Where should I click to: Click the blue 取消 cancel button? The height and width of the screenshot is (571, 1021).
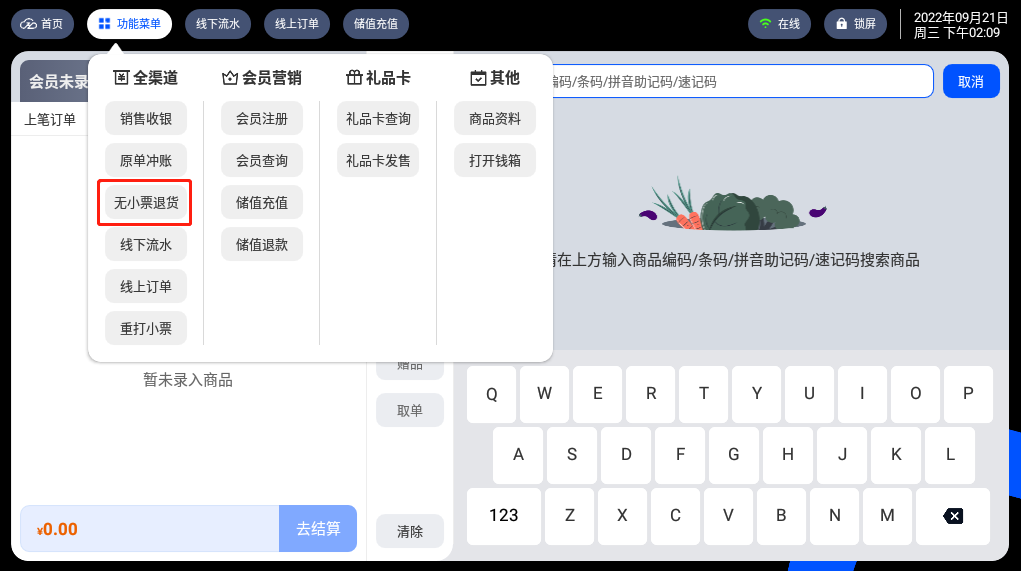click(971, 81)
